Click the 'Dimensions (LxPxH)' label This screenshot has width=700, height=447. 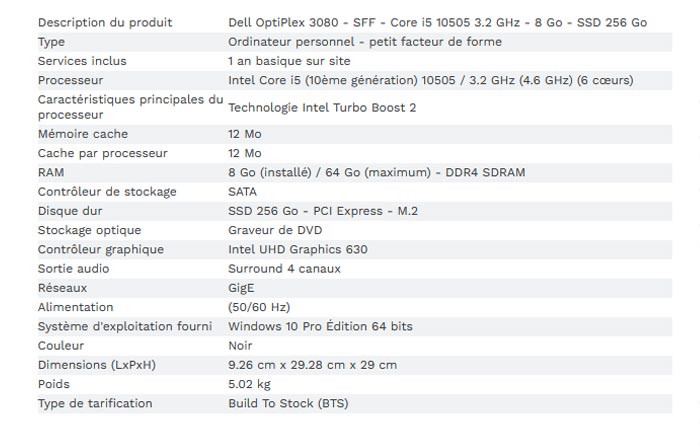tap(97, 365)
